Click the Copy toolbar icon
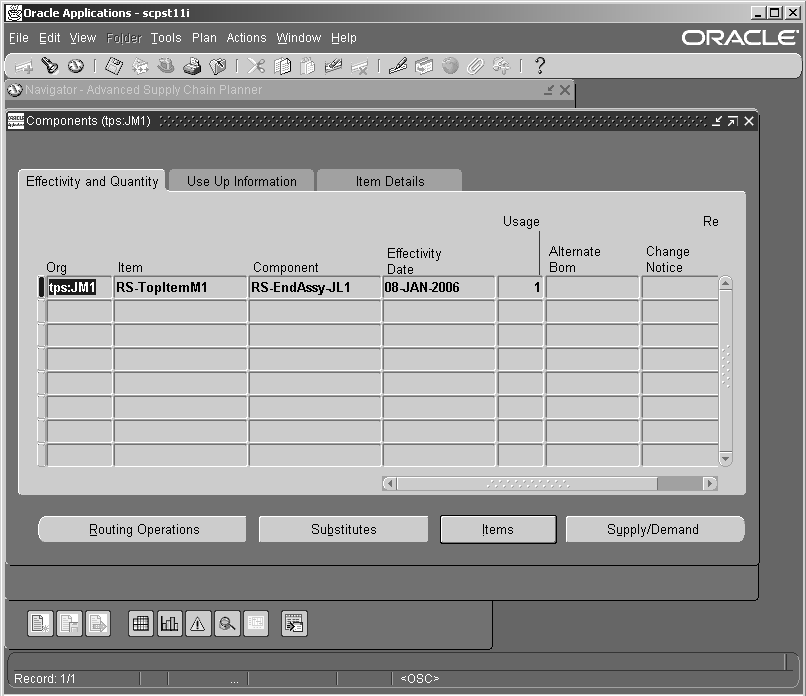The height and width of the screenshot is (696, 806). (282, 66)
